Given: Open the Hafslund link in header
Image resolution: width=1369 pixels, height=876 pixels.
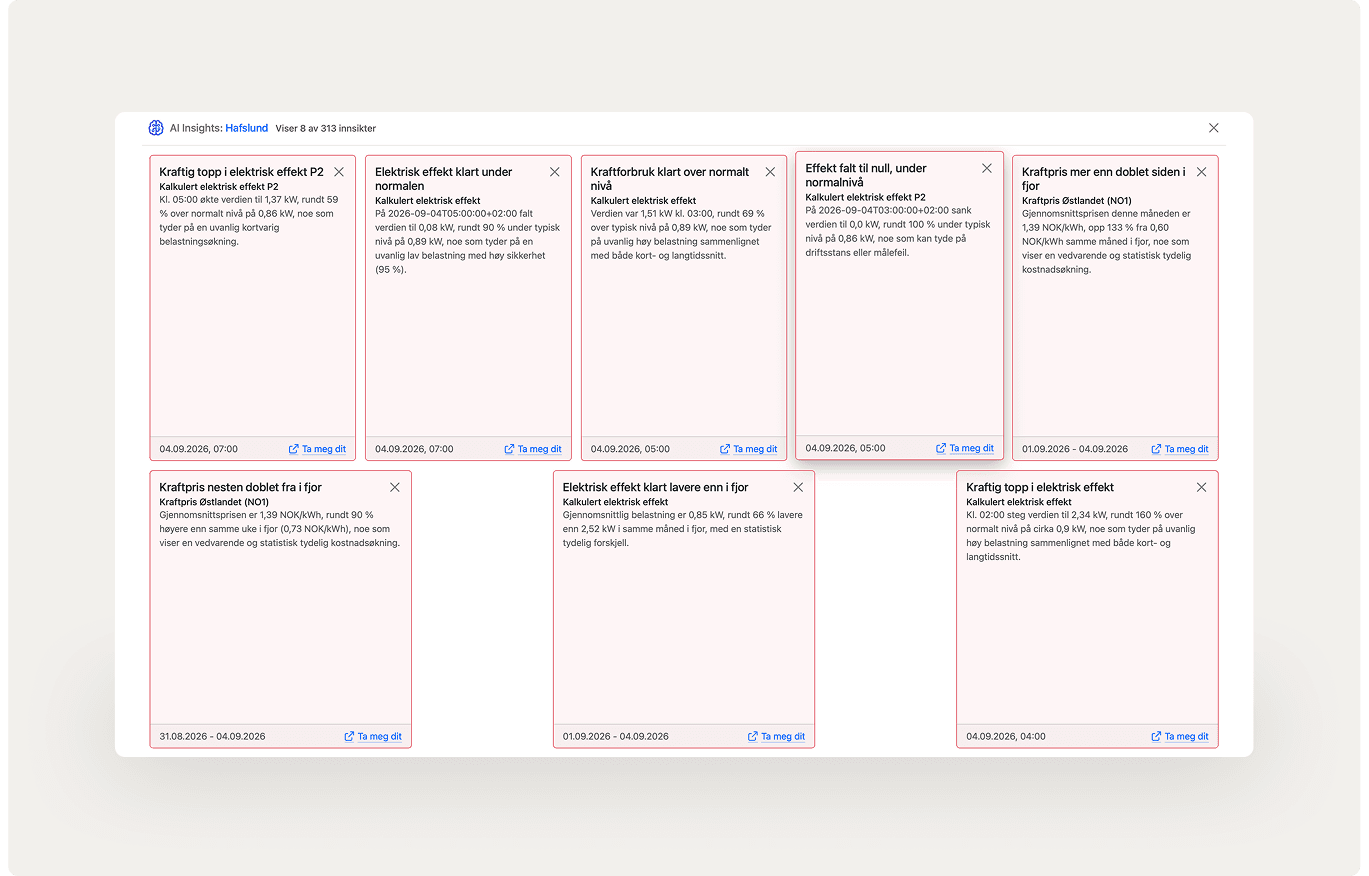Looking at the screenshot, I should pos(246,128).
